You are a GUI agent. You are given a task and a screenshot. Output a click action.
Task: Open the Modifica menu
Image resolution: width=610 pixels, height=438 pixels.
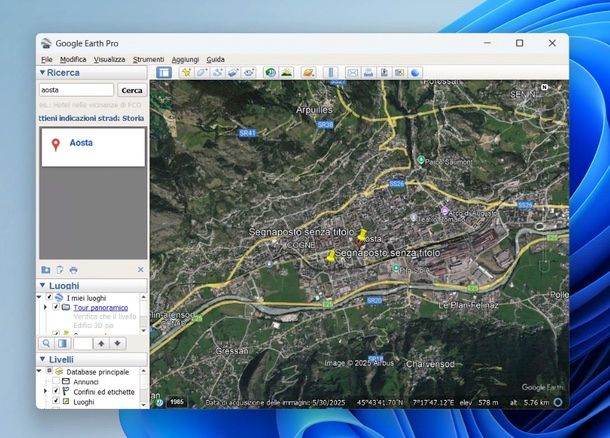(x=73, y=59)
